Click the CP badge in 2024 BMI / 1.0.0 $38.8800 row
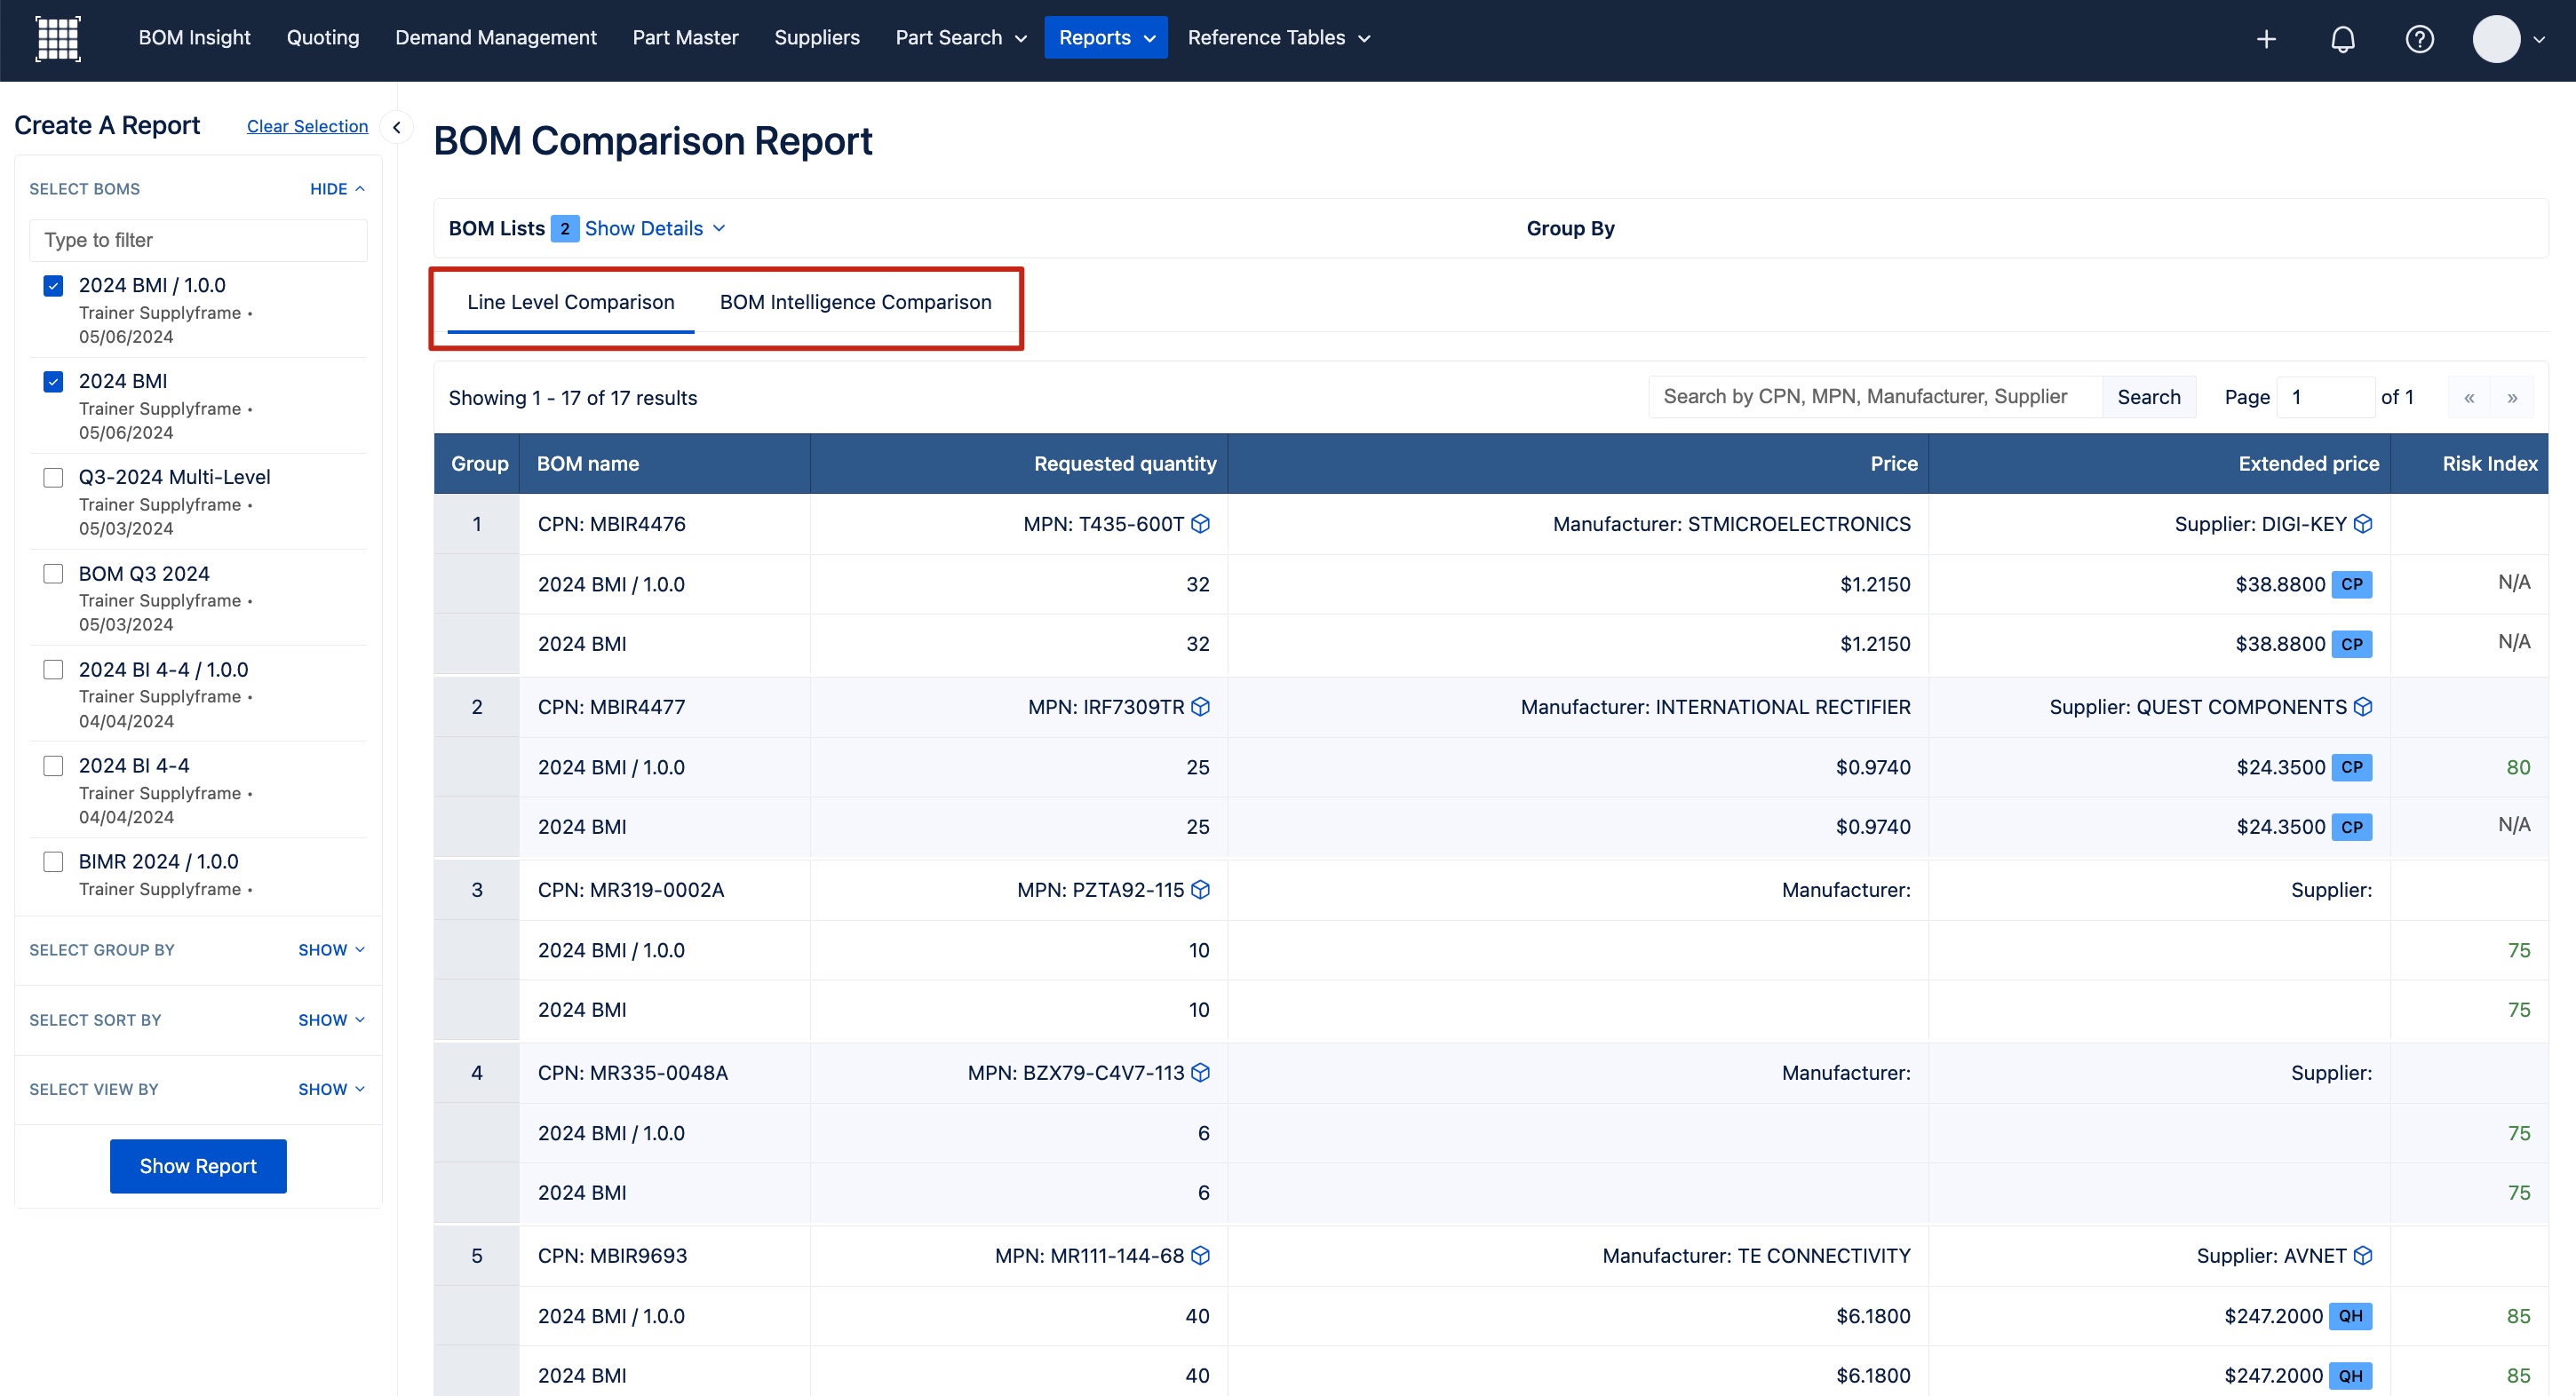The height and width of the screenshot is (1396, 2576). point(2352,584)
